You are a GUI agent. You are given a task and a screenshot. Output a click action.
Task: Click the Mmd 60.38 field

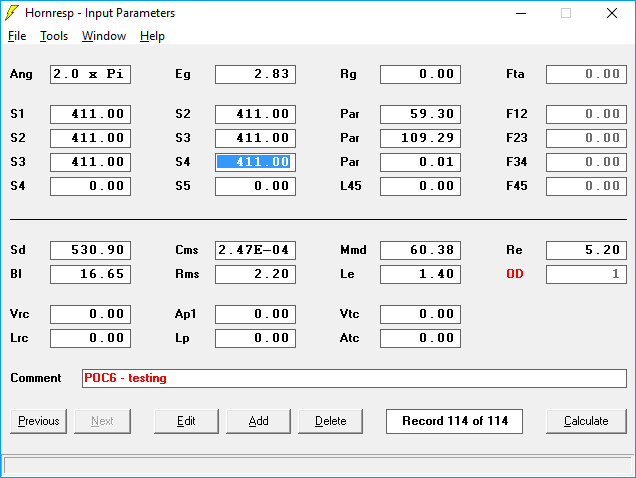(x=420, y=250)
